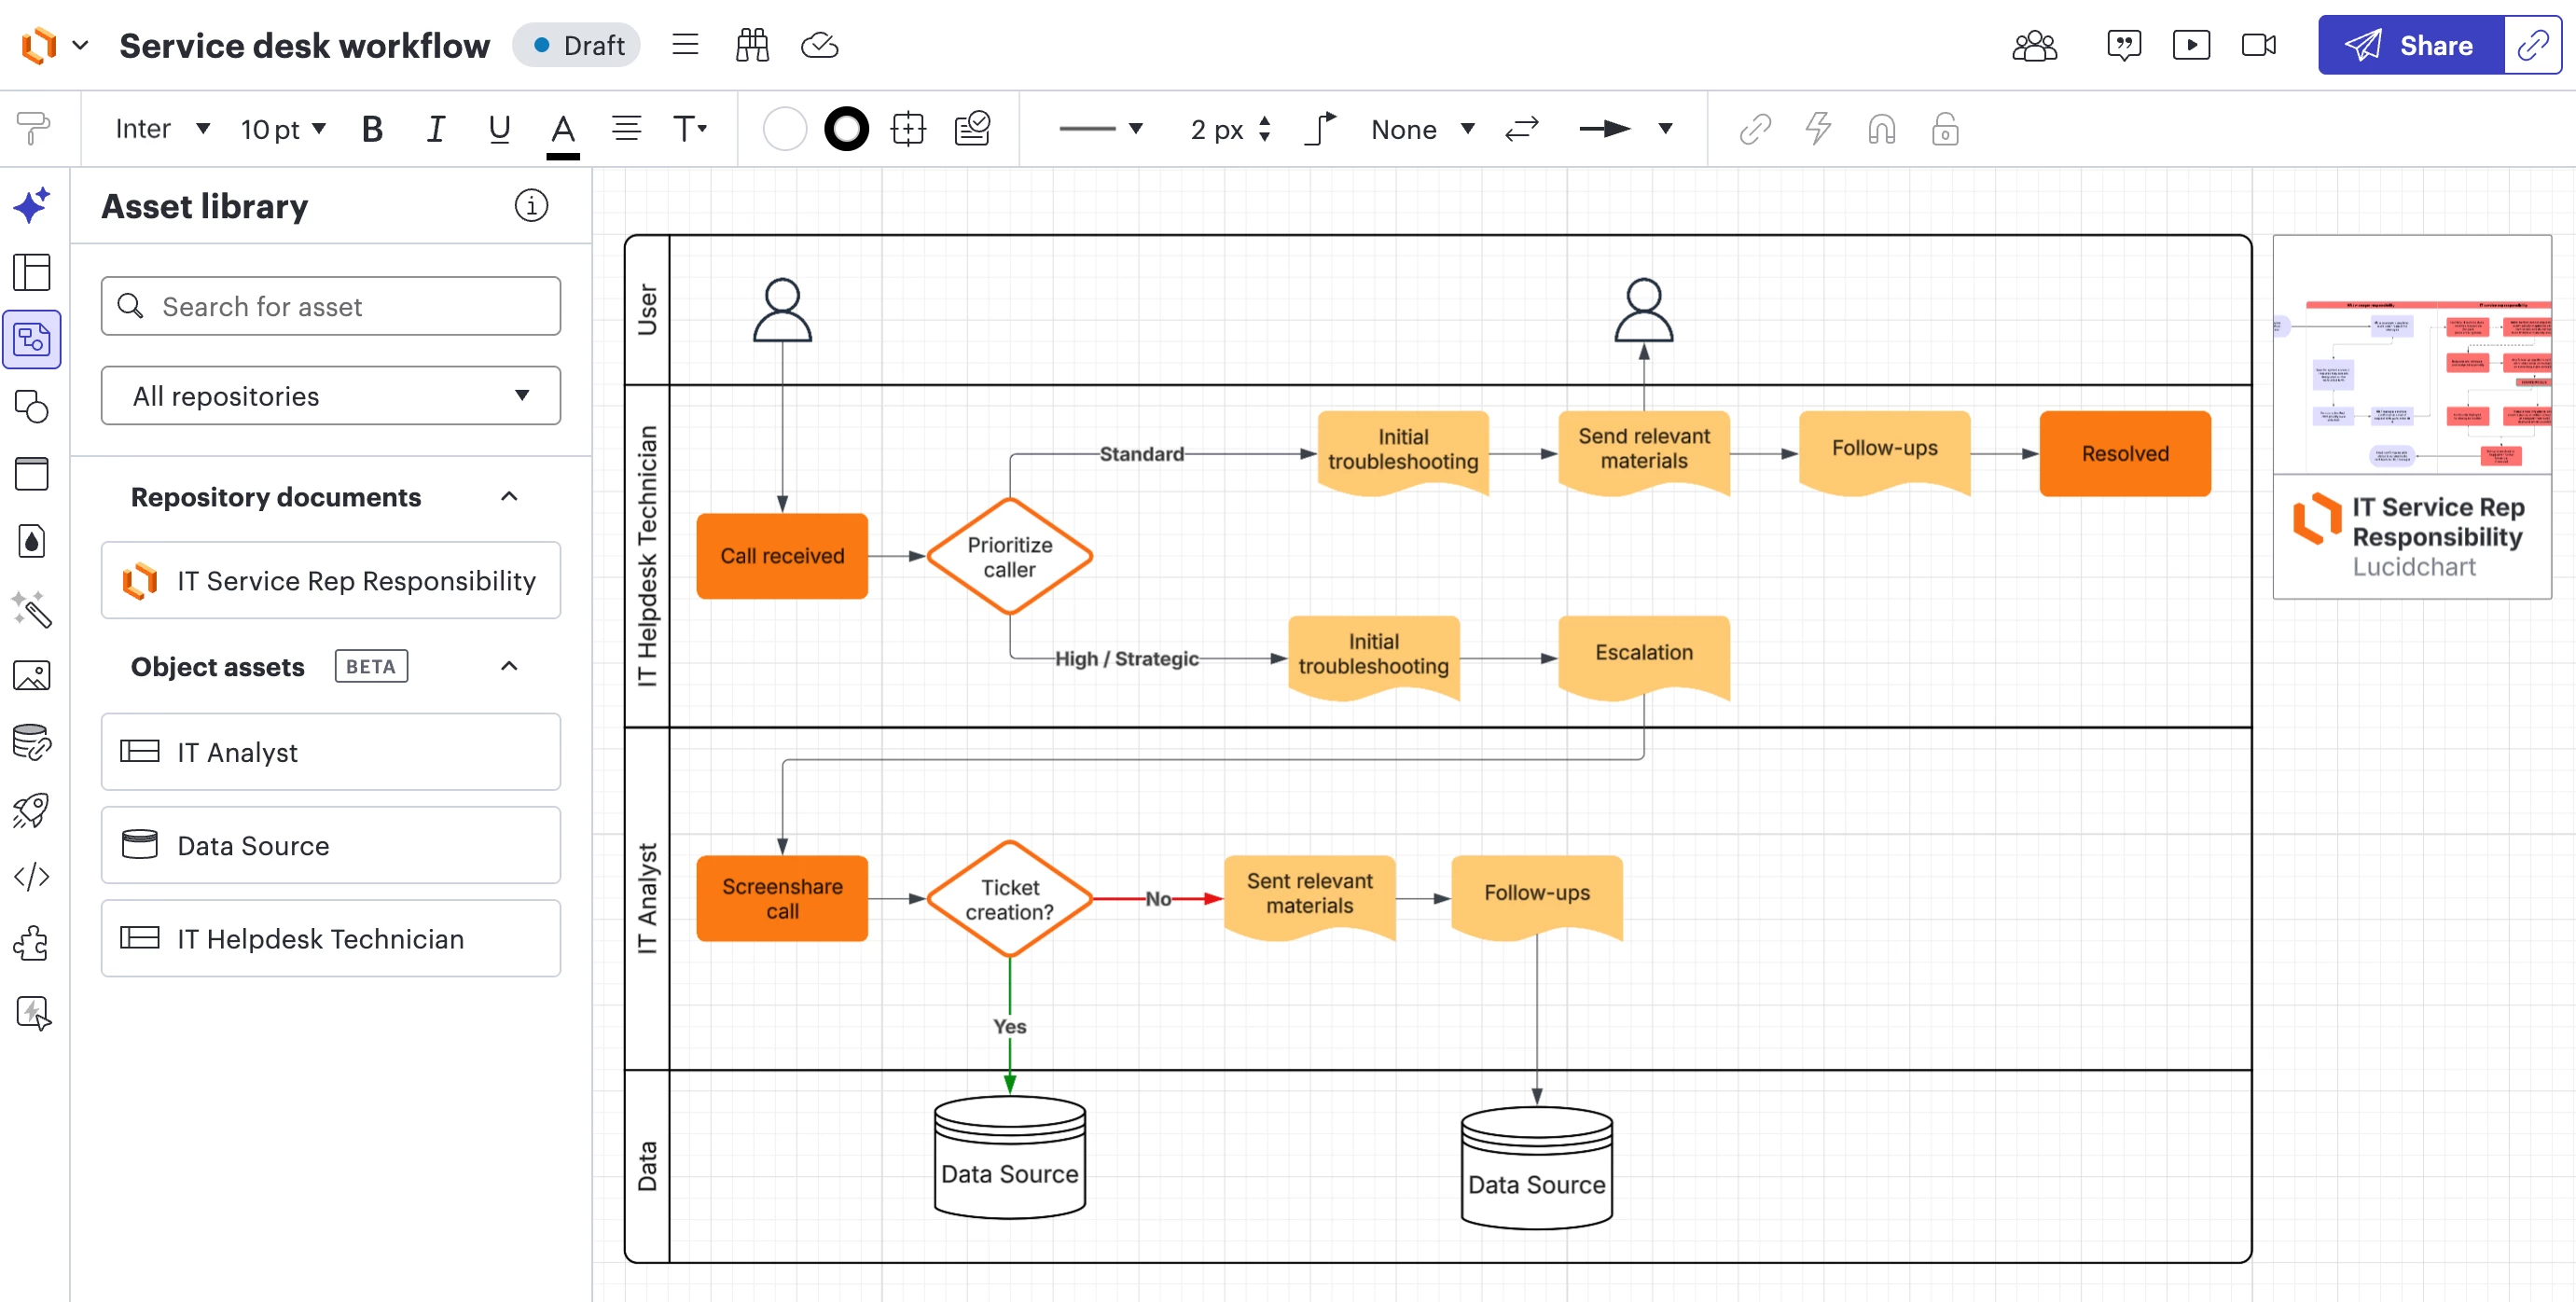Screen dimensions: 2576x1302
Task: Toggle underline text formatting
Action: pyautogui.click(x=499, y=129)
